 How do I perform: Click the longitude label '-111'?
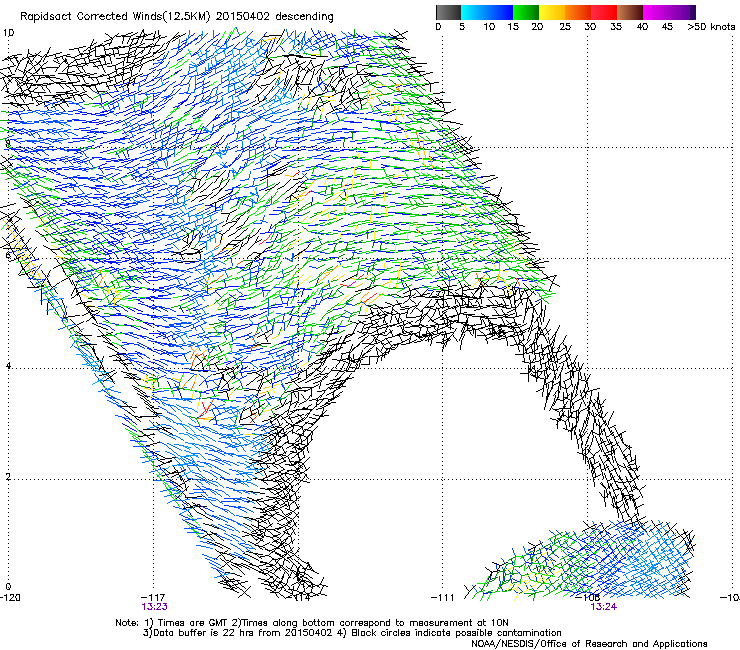[442, 598]
